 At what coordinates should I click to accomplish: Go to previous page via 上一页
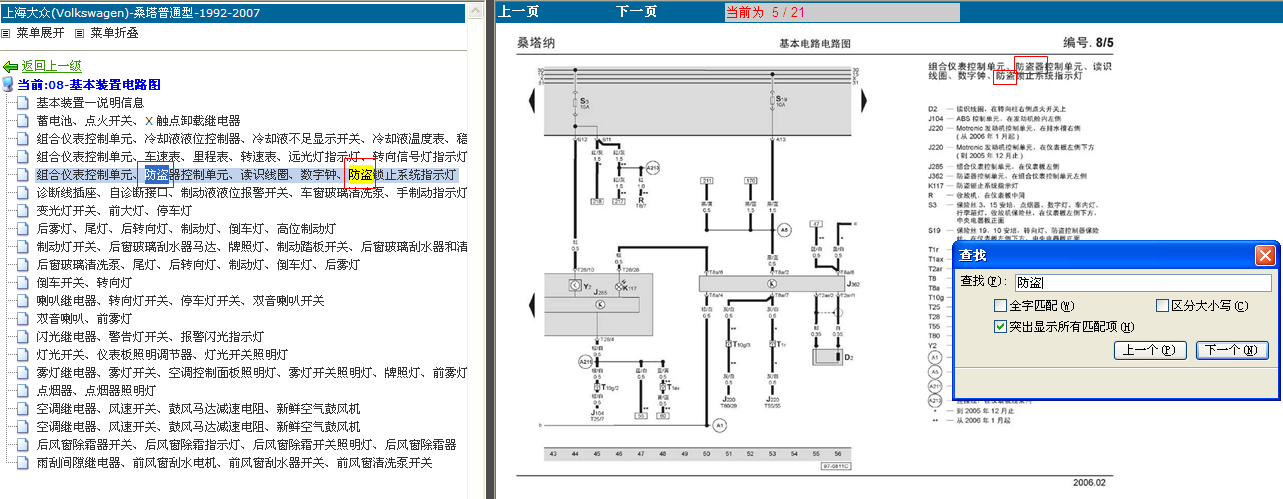519,12
